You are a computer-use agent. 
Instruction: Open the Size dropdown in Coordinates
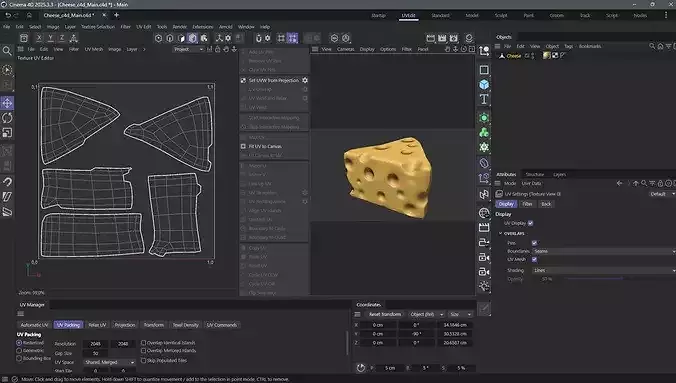pos(460,314)
